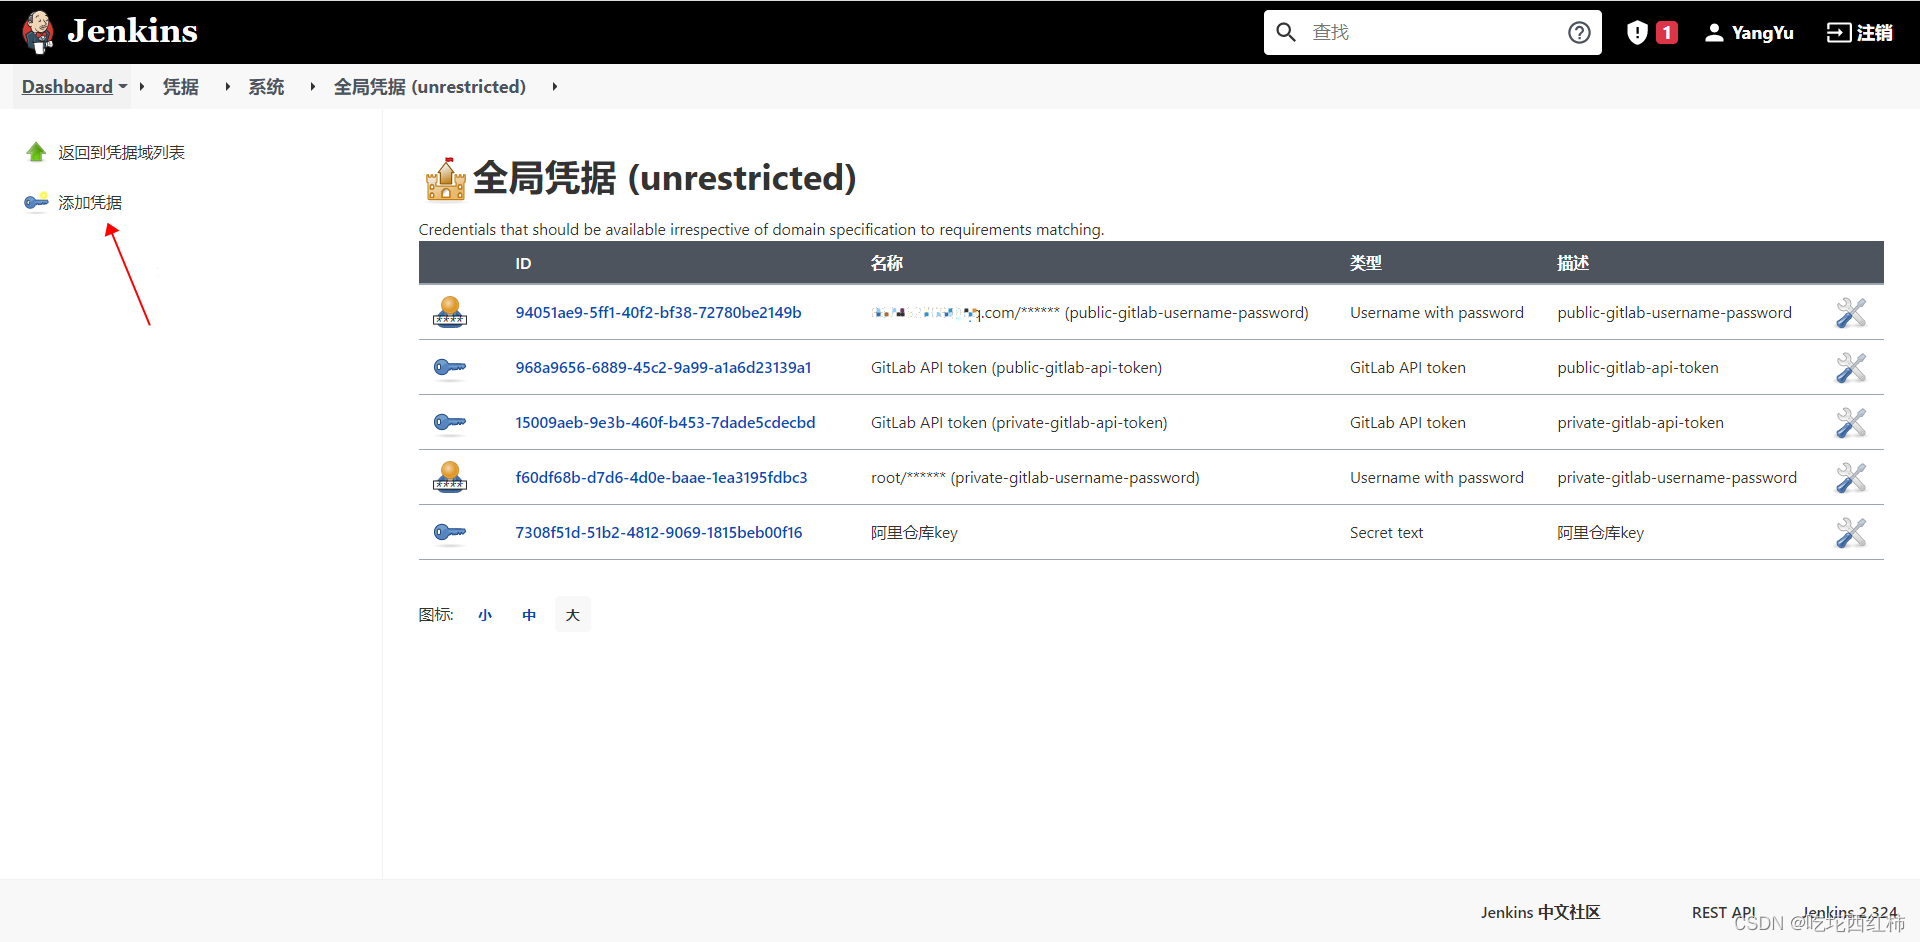This screenshot has width=1920, height=942.
Task: Open the 凭据 breadcrumb
Action: [181, 87]
